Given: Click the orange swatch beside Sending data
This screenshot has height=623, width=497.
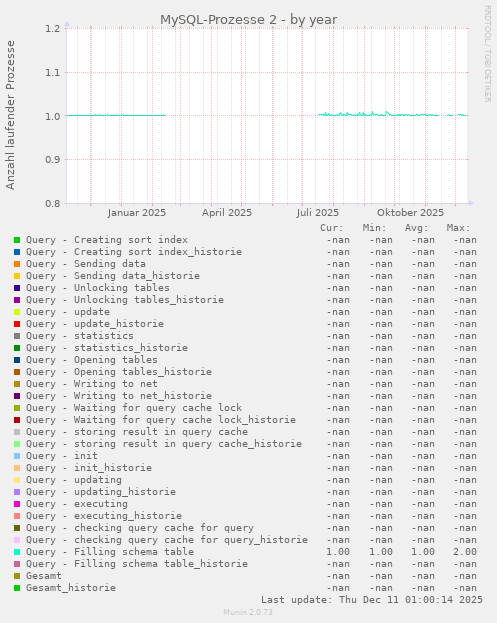Looking at the screenshot, I should tap(17, 264).
